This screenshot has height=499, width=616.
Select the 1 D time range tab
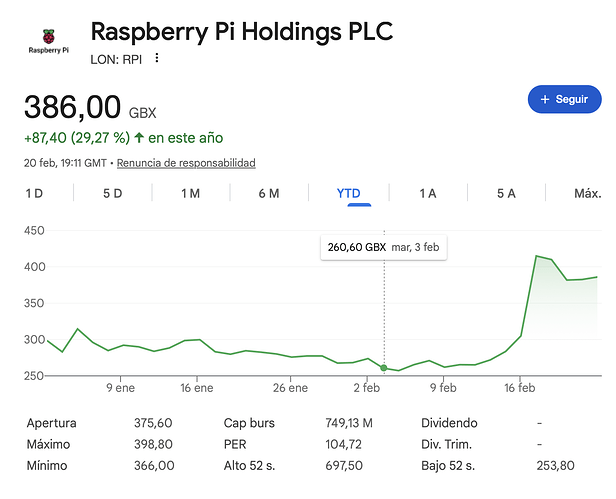pos(33,193)
